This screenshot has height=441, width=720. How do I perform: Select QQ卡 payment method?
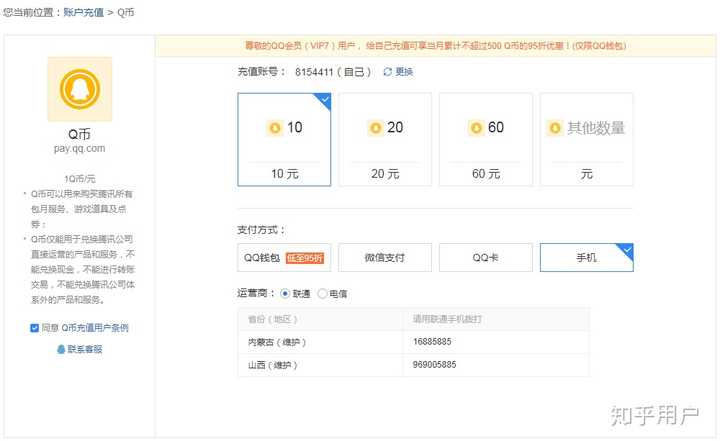[x=486, y=258]
